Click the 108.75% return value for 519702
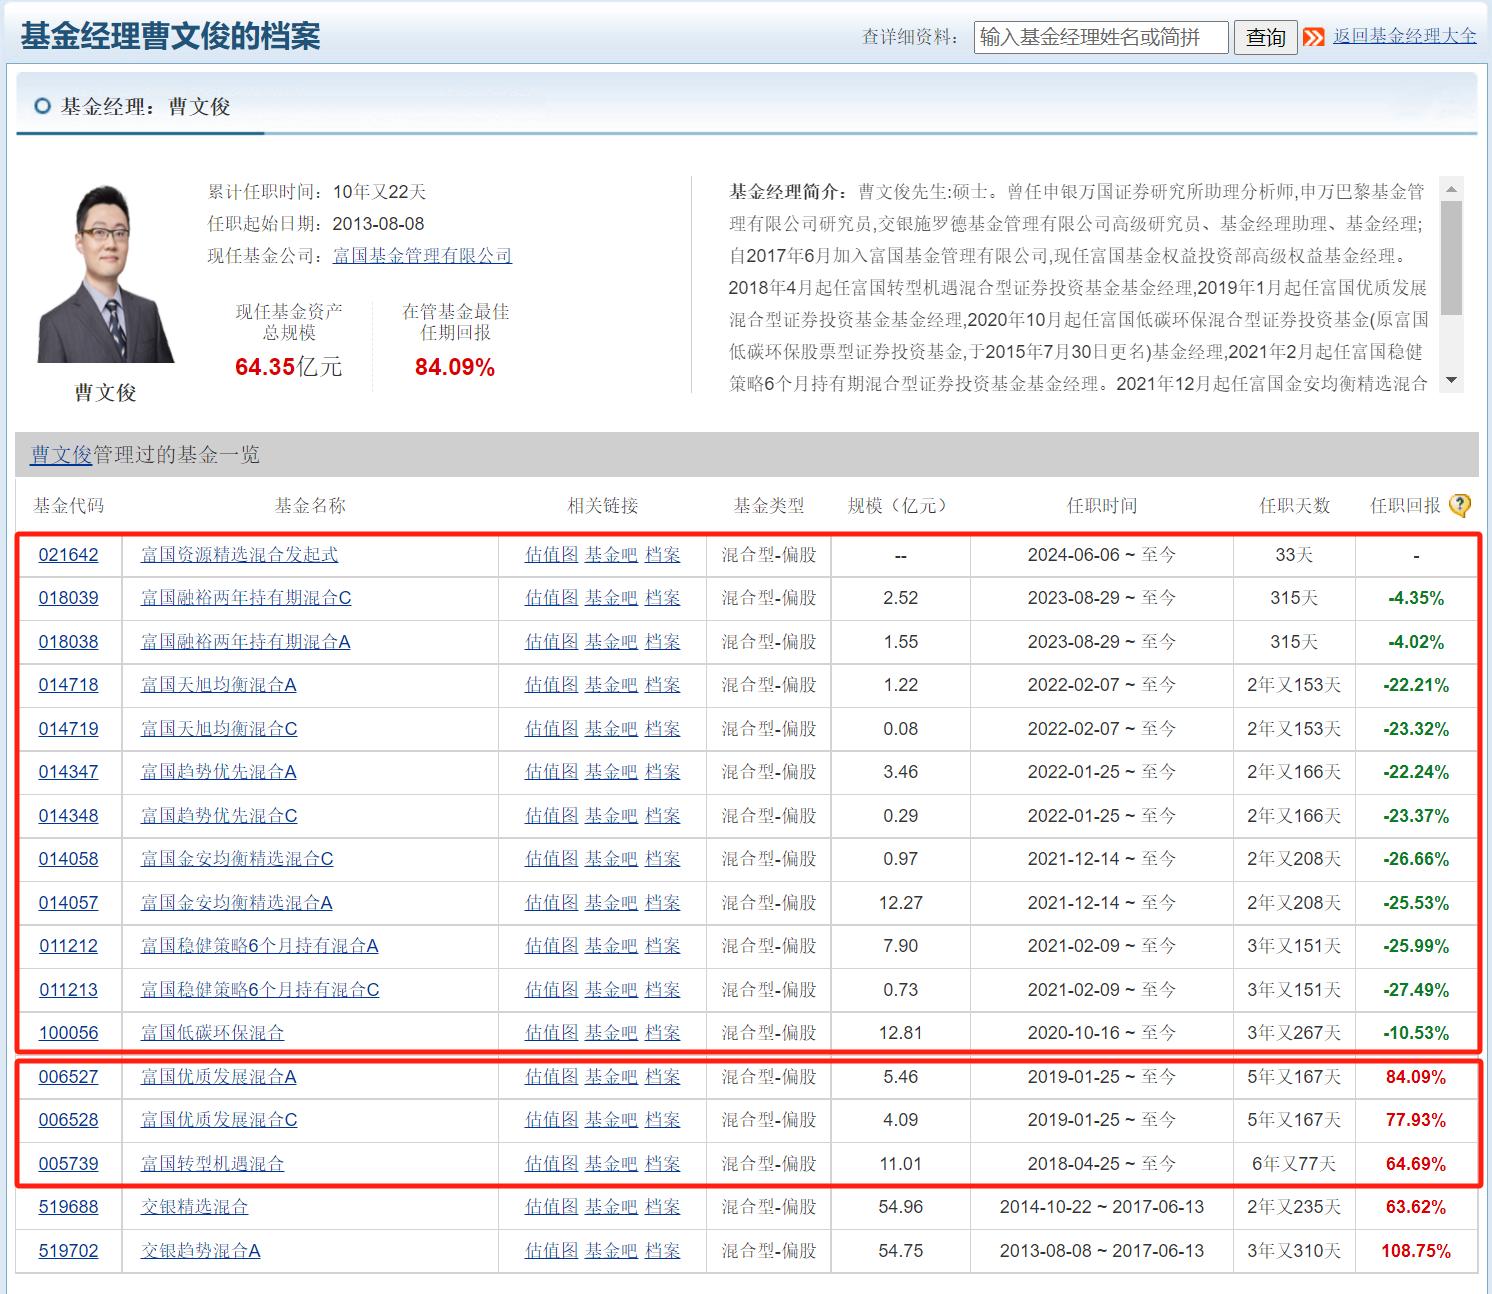 pyautogui.click(x=1416, y=1251)
